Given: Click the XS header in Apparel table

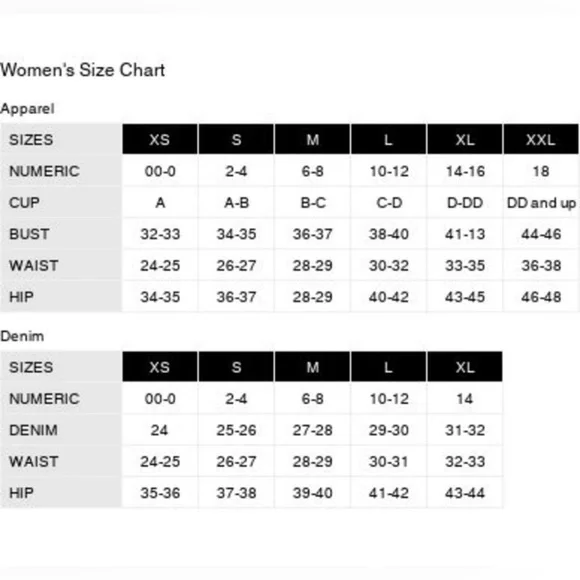Looking at the screenshot, I should tap(160, 139).
